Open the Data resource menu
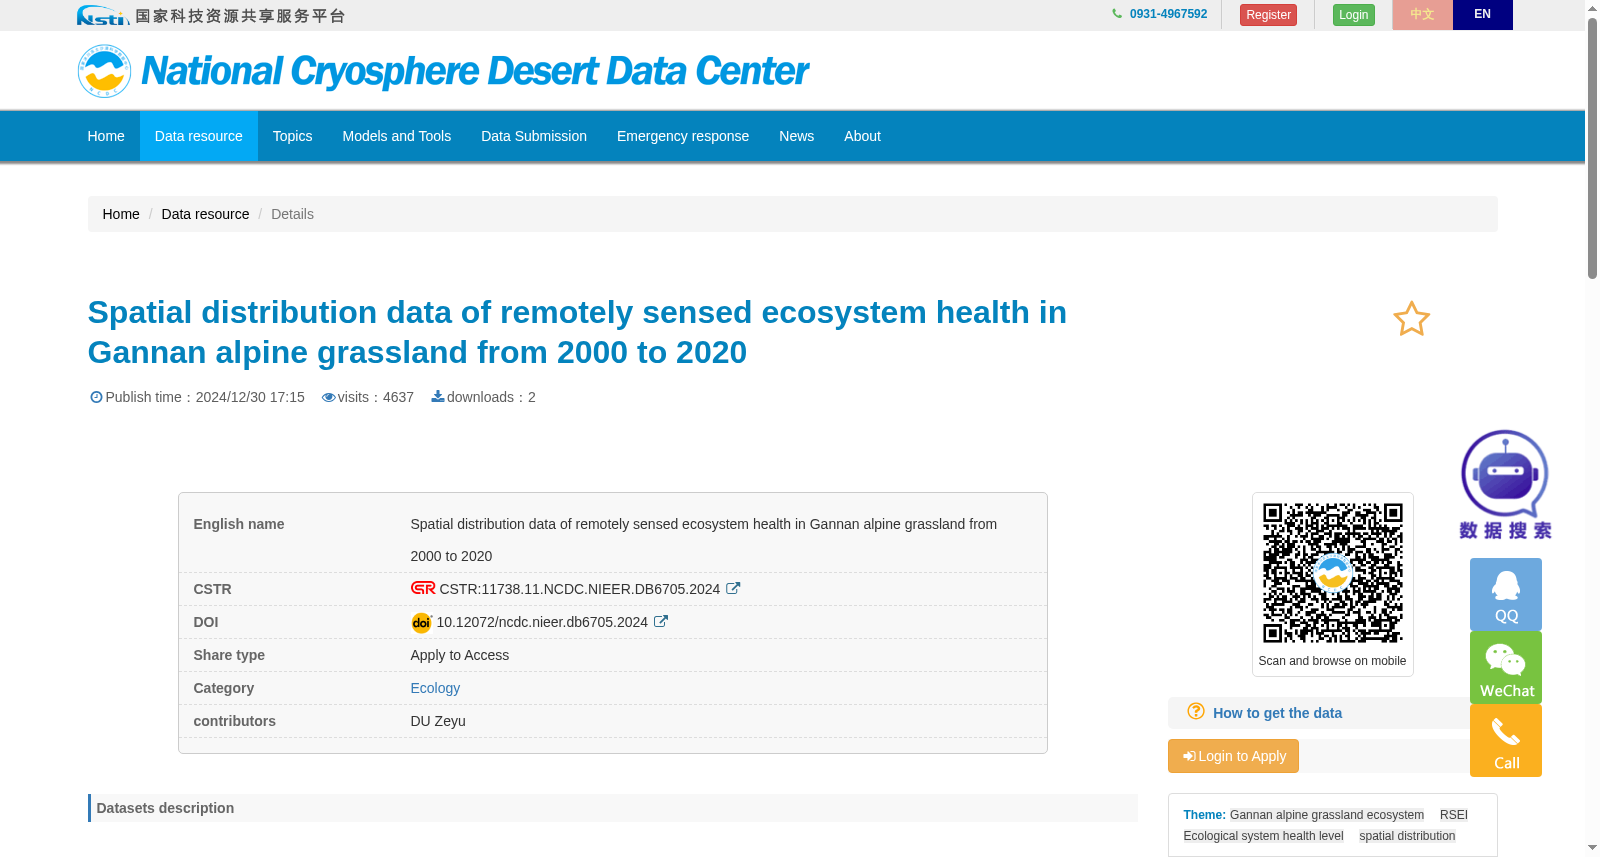 point(198,136)
